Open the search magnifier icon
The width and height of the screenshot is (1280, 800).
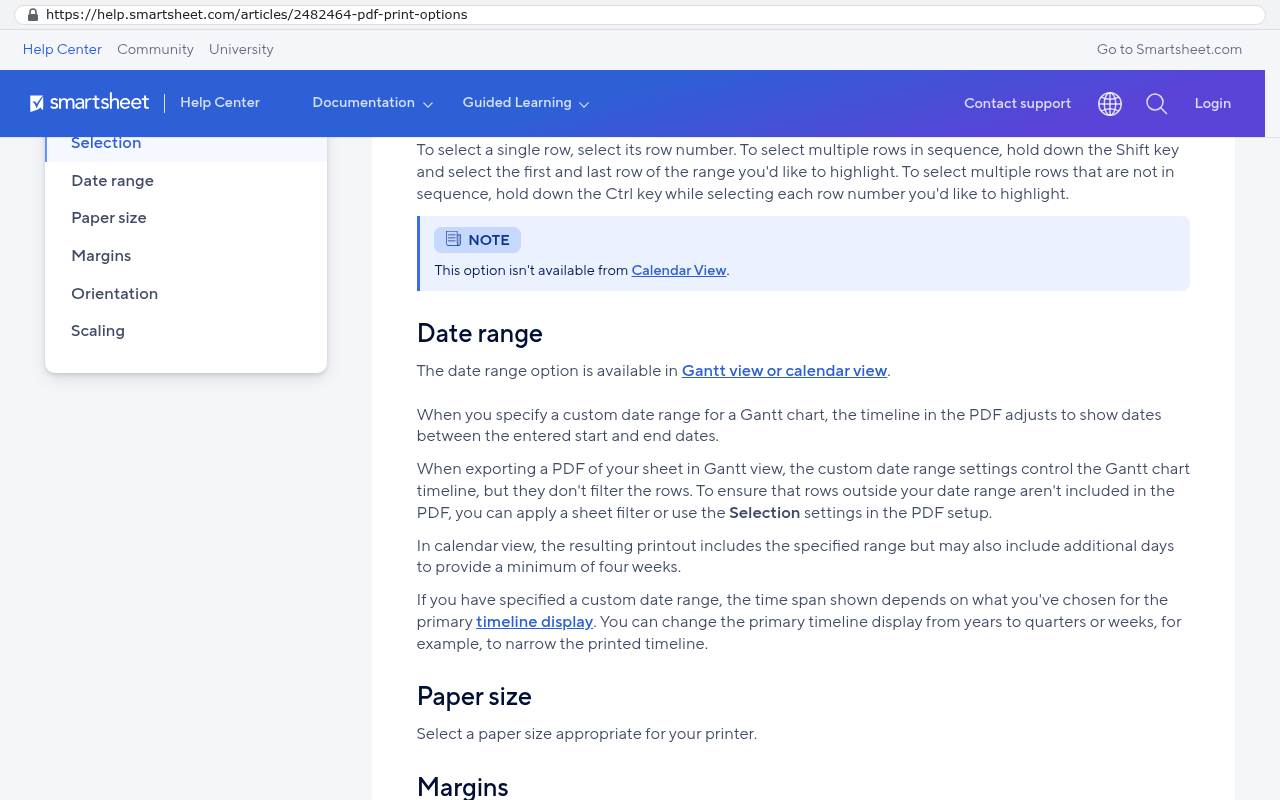coord(1157,104)
